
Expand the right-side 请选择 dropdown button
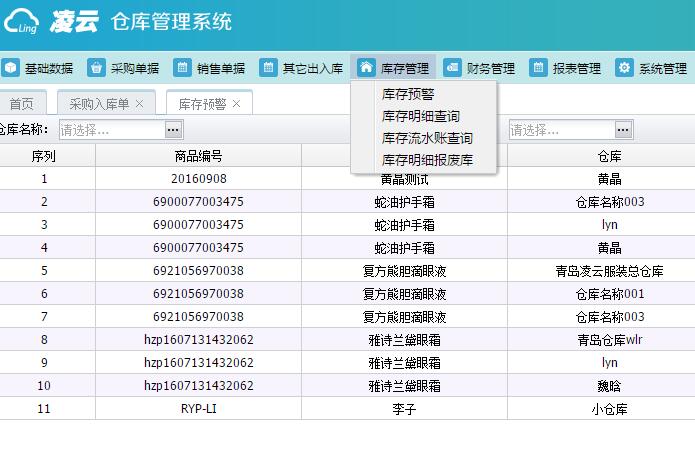point(624,129)
